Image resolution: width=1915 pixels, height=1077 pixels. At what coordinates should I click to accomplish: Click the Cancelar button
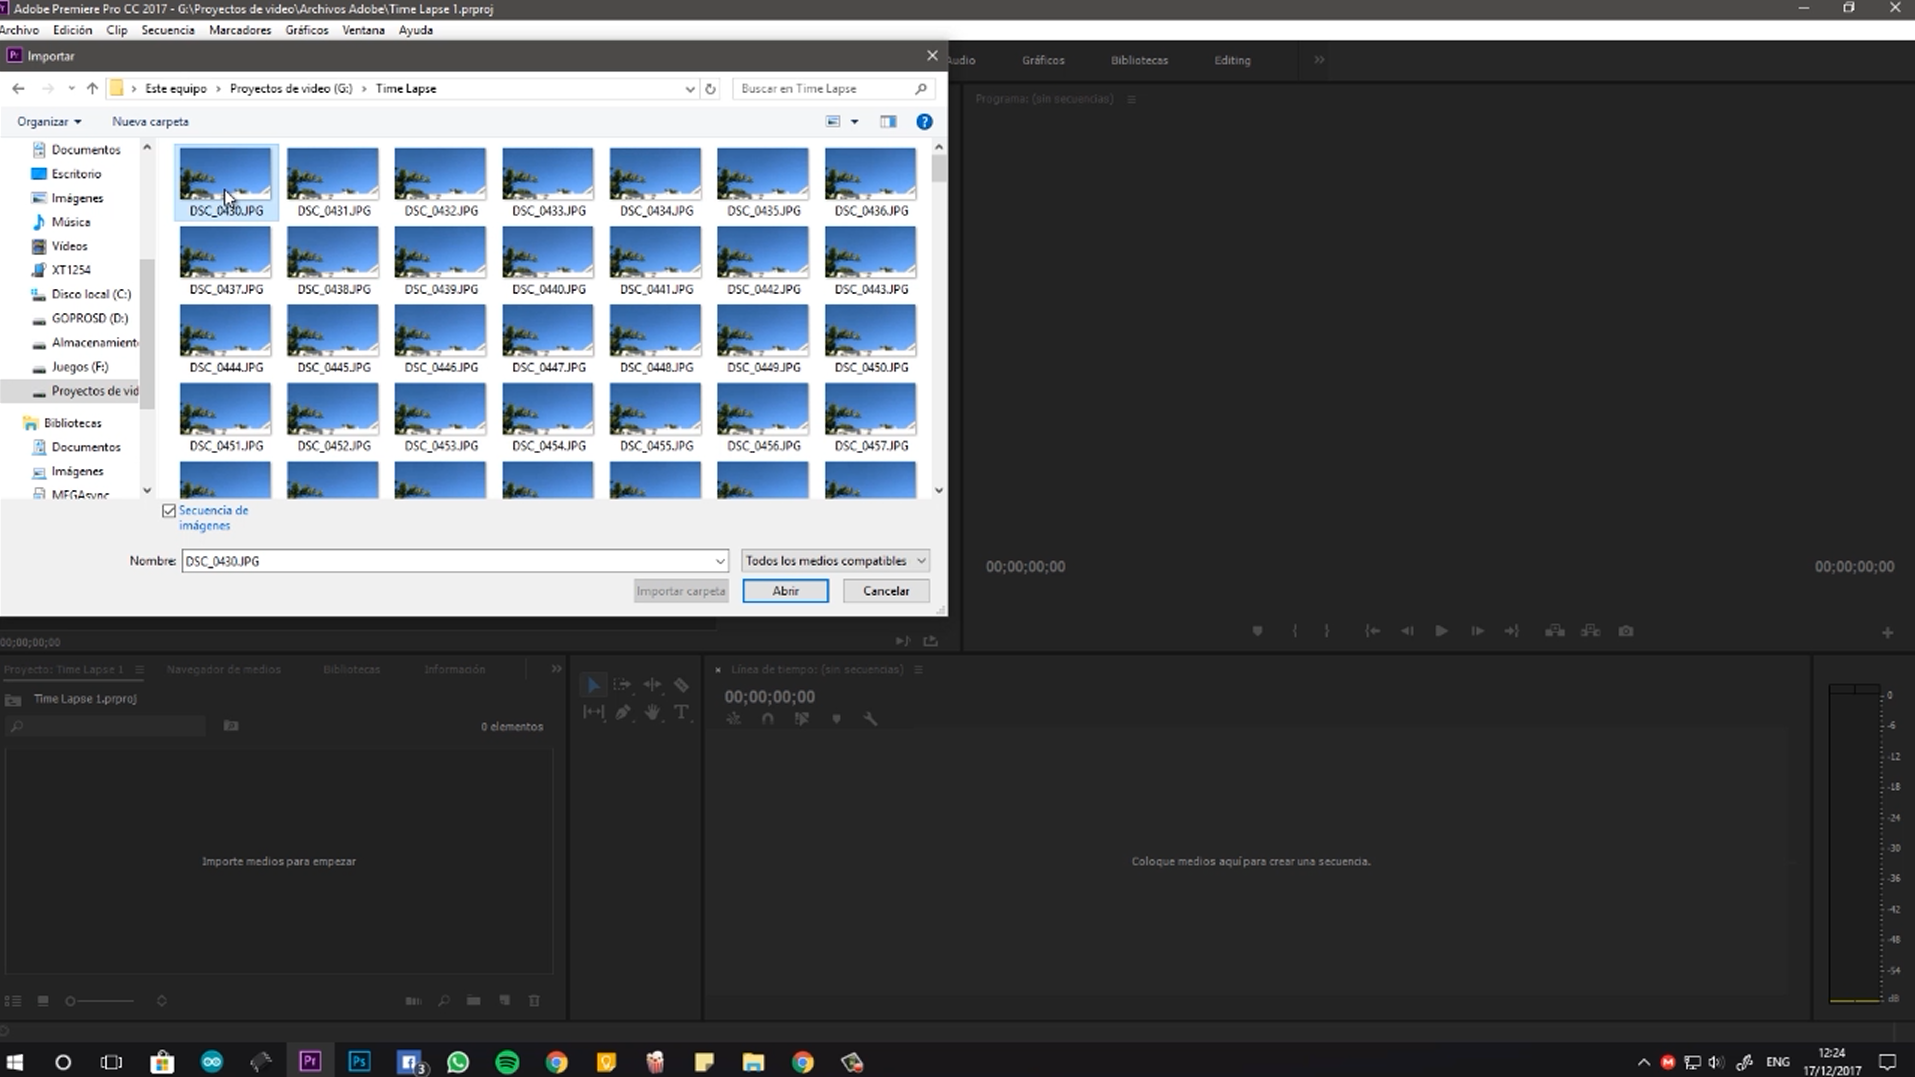[x=886, y=591]
